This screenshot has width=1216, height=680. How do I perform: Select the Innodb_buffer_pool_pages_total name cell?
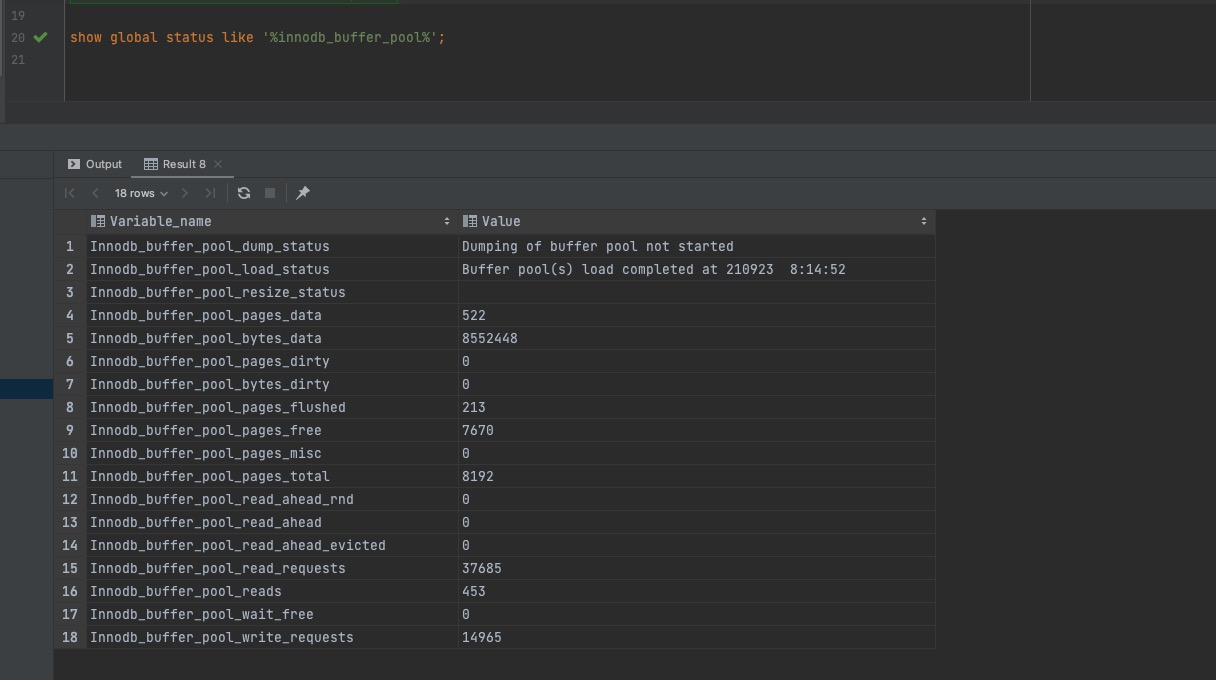(210, 476)
